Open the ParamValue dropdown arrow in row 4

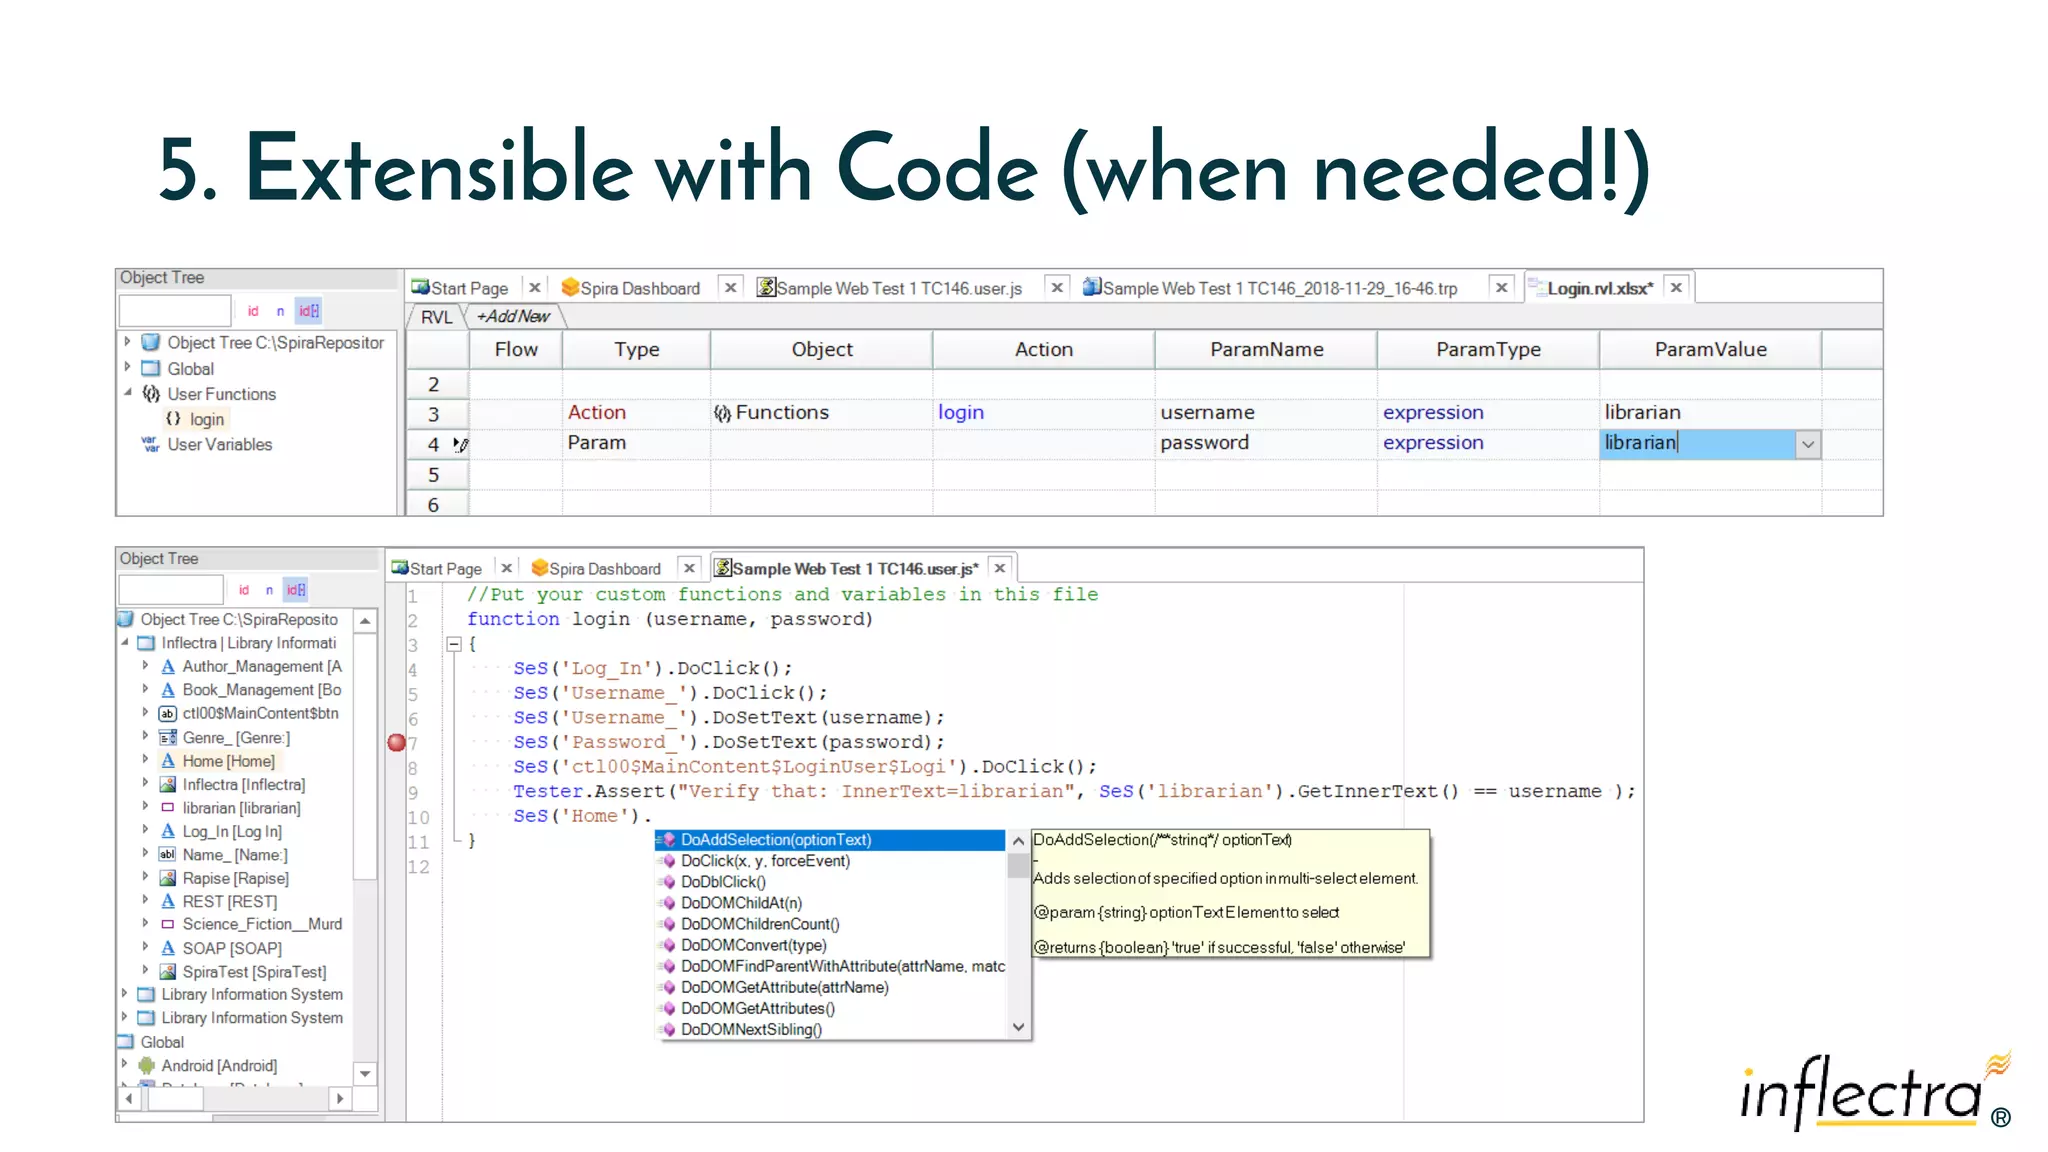1808,445
